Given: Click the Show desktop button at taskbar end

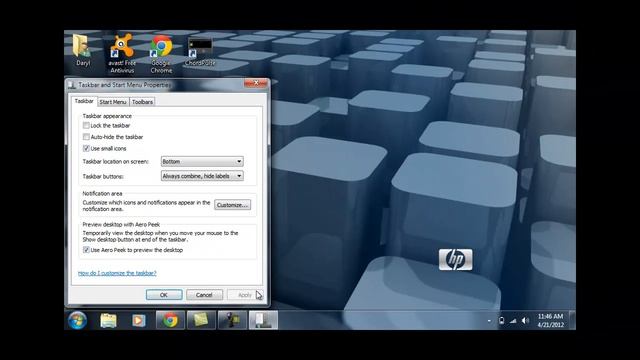Looking at the screenshot, I should pyautogui.click(x=572, y=320).
